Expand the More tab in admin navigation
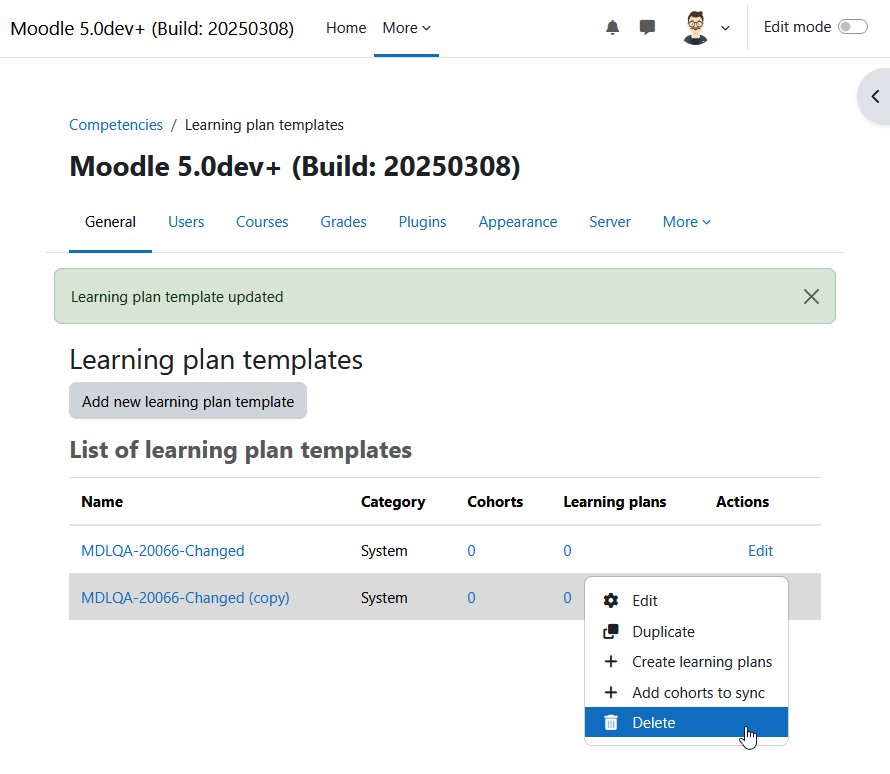This screenshot has height=774, width=890. 686,222
